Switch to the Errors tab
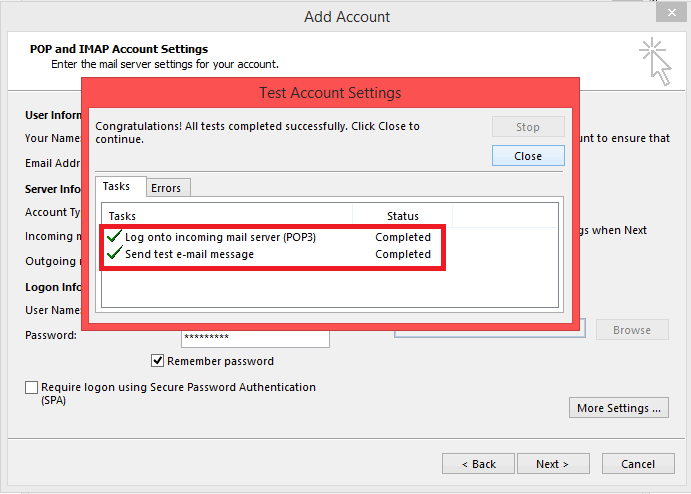Image resolution: width=691 pixels, height=494 pixels. 167,188
